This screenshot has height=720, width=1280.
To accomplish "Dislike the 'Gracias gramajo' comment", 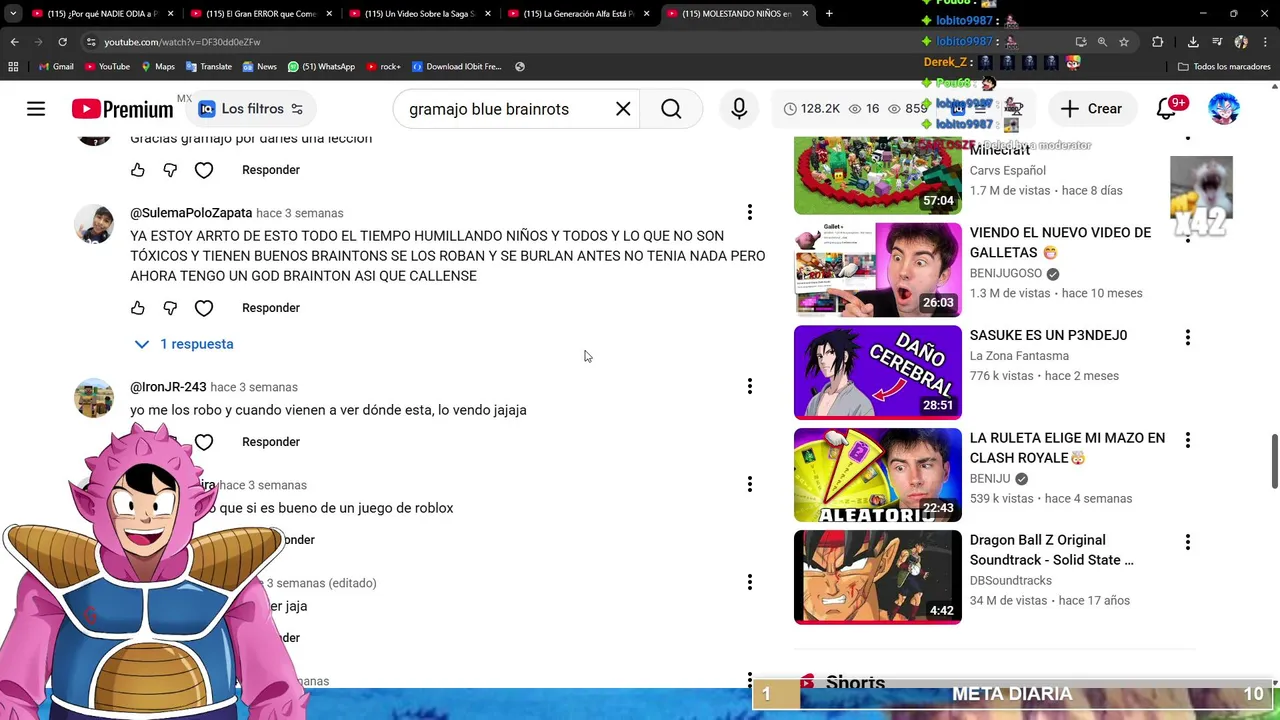I will click(x=170, y=170).
